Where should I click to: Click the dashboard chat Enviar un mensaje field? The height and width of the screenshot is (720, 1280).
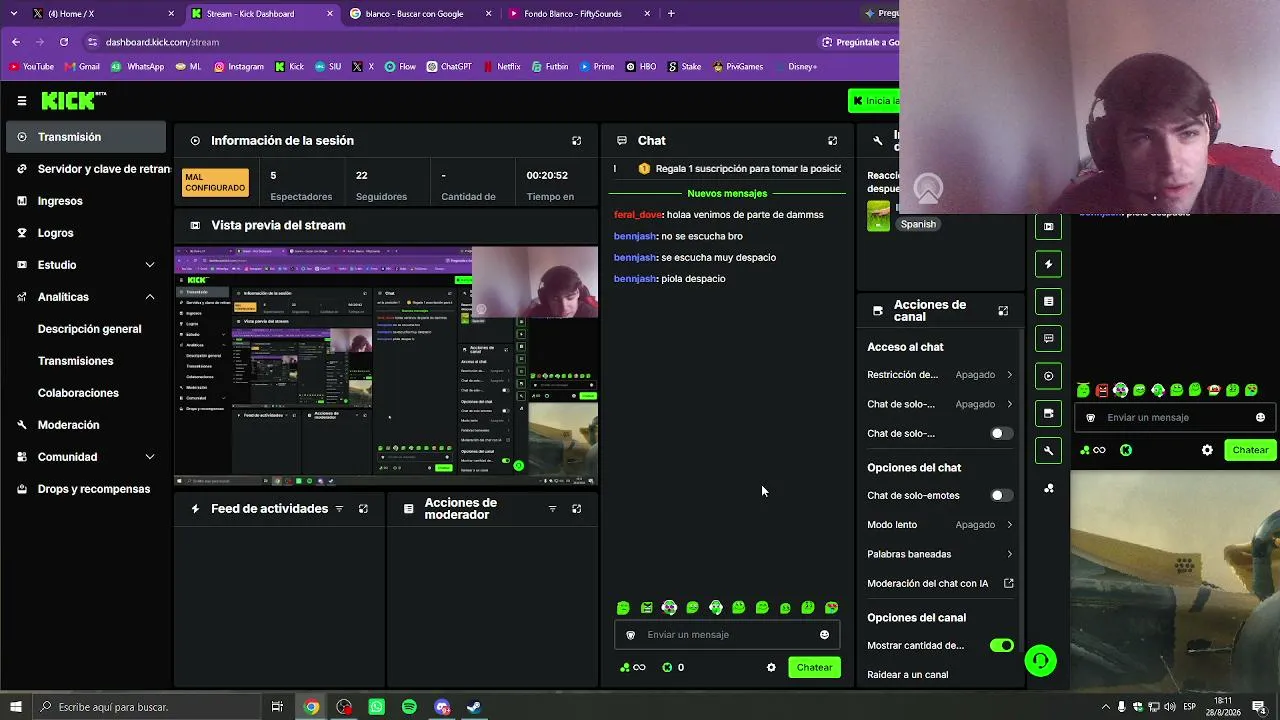(727, 635)
